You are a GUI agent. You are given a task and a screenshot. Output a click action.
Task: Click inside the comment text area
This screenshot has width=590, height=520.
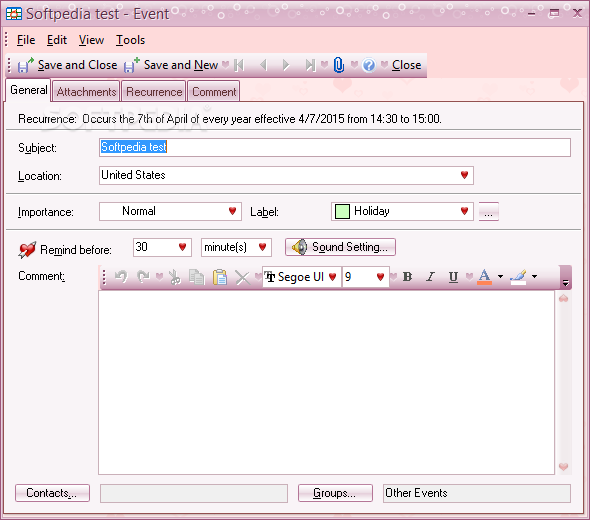[326, 382]
